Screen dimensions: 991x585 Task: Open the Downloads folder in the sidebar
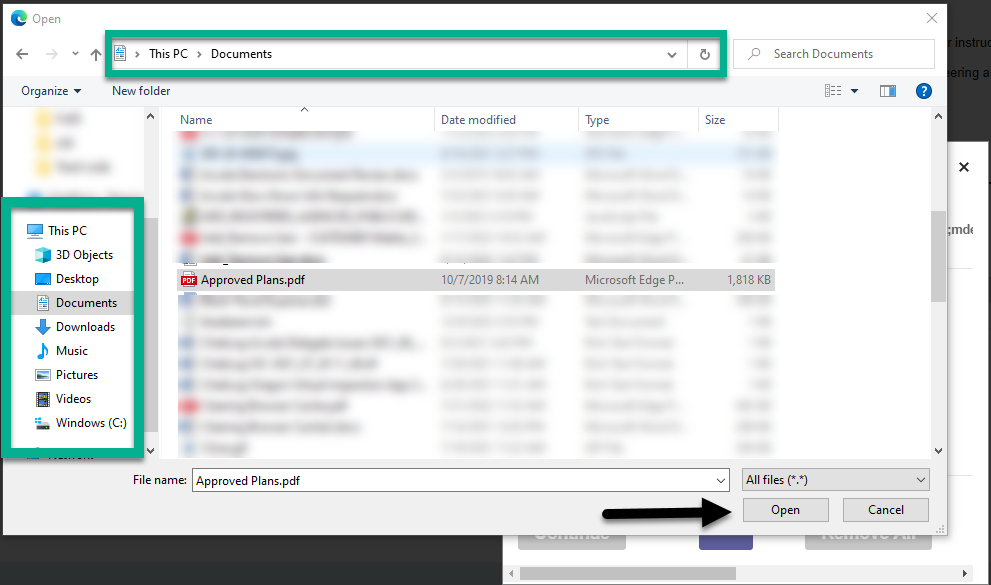pyautogui.click(x=85, y=327)
